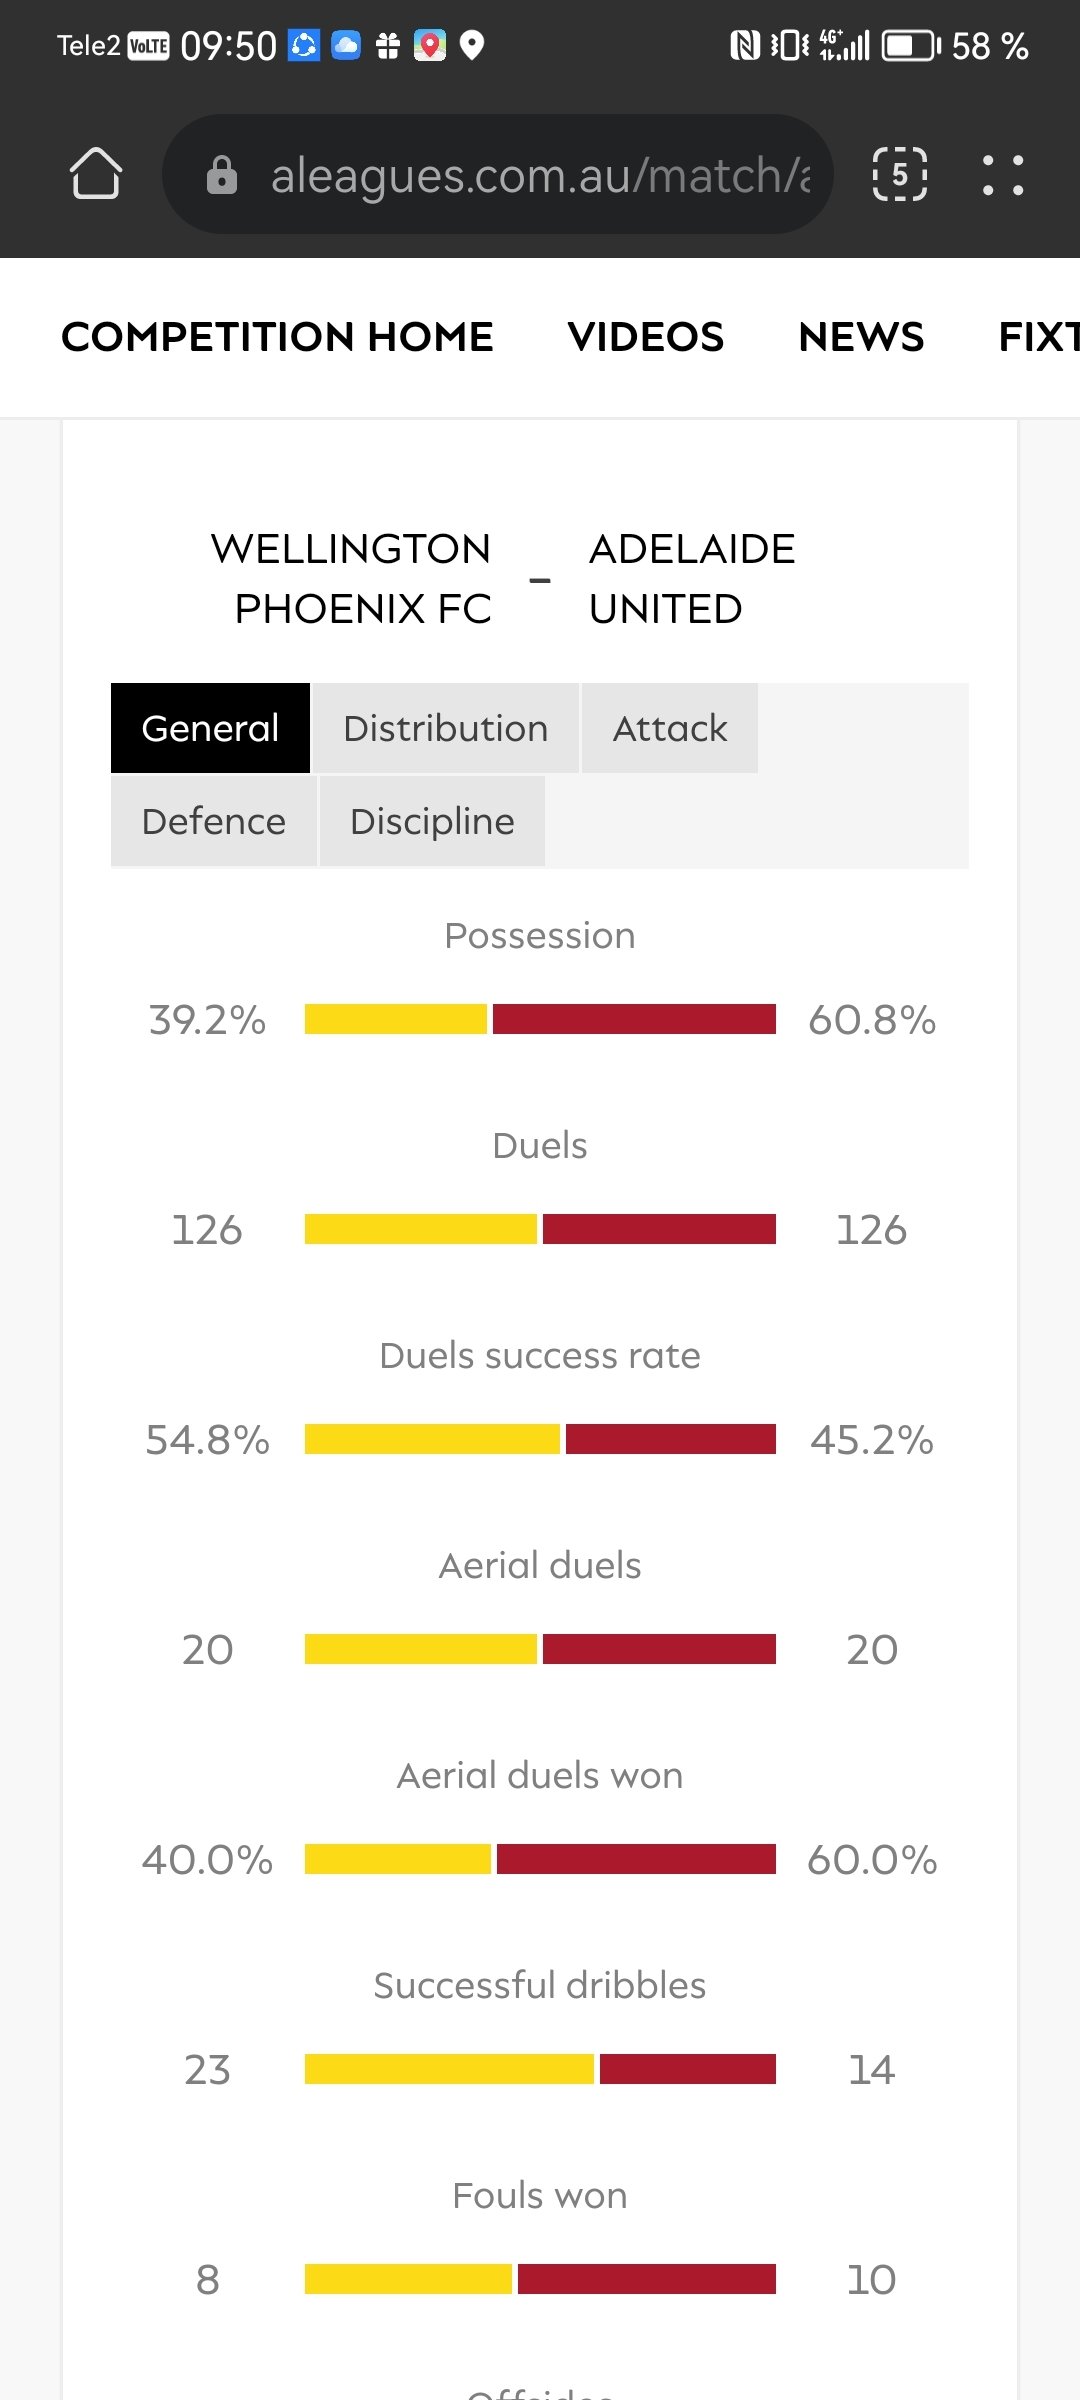Viewport: 1080px width, 2400px height.
Task: Open the browser menu dots icon
Action: point(1003,175)
